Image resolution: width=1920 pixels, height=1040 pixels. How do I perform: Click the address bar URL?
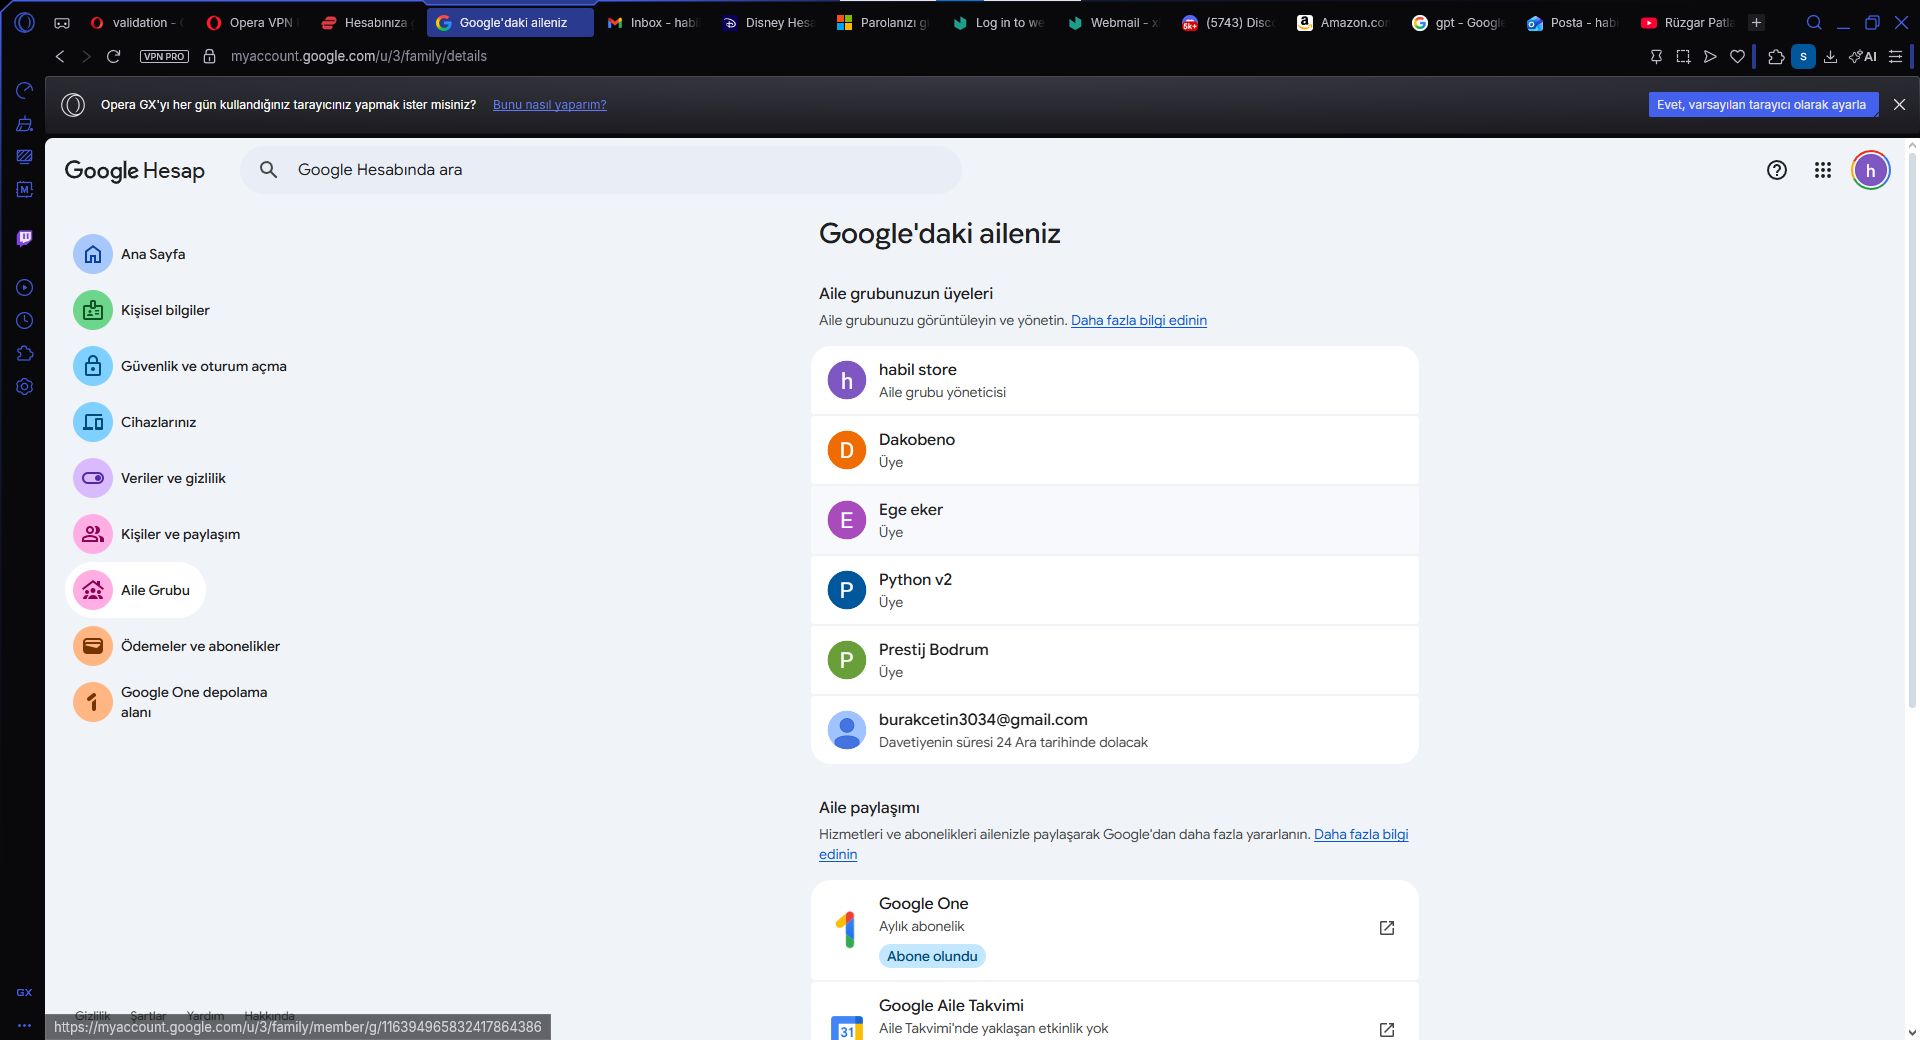tap(359, 56)
